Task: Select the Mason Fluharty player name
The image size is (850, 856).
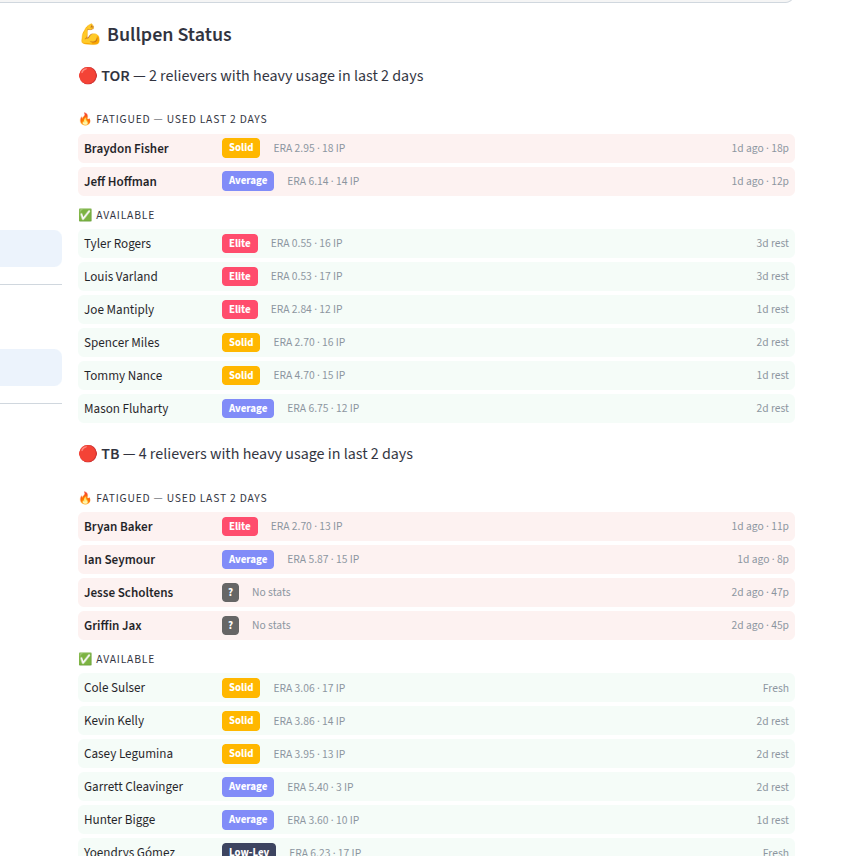Action: tap(126, 408)
